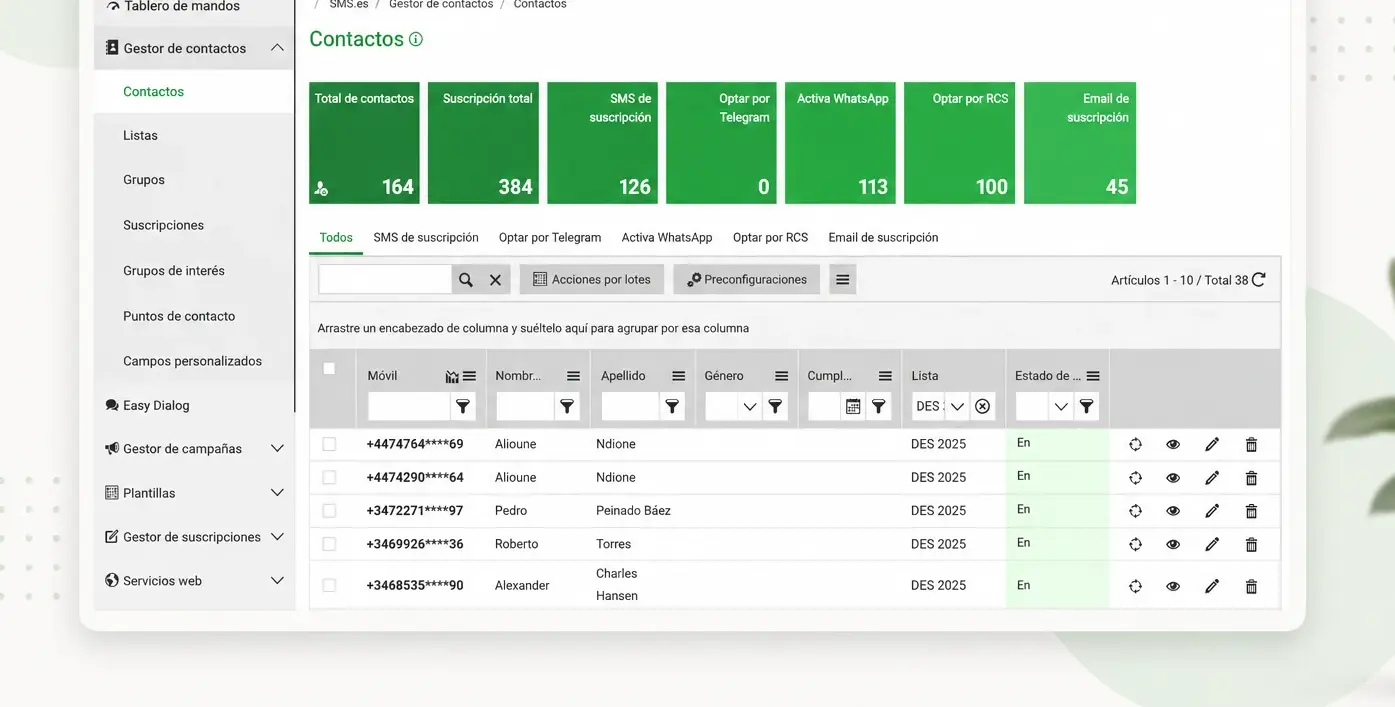Edit the contact Pedro Peinado Báez
Viewport: 1395px width, 707px height.
pos(1212,511)
